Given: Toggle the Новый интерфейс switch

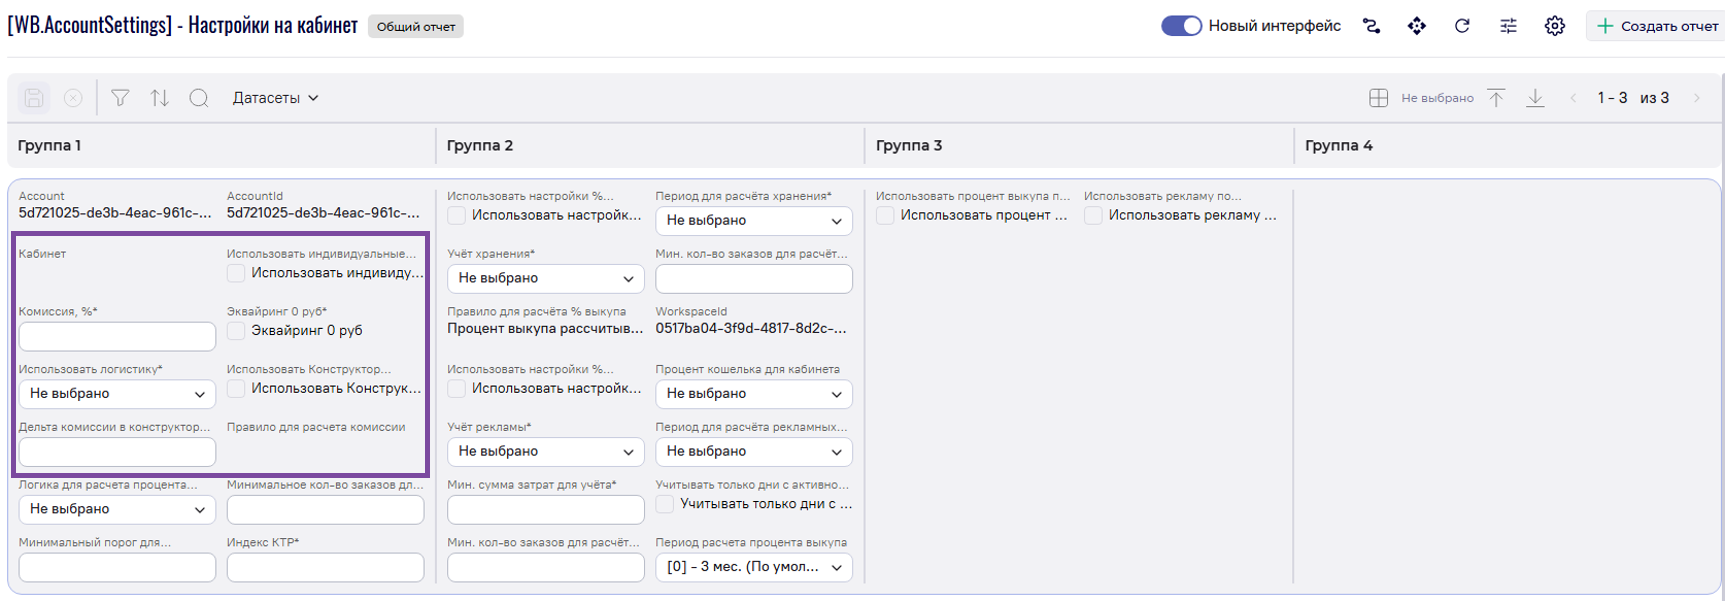Looking at the screenshot, I should pyautogui.click(x=1181, y=26).
